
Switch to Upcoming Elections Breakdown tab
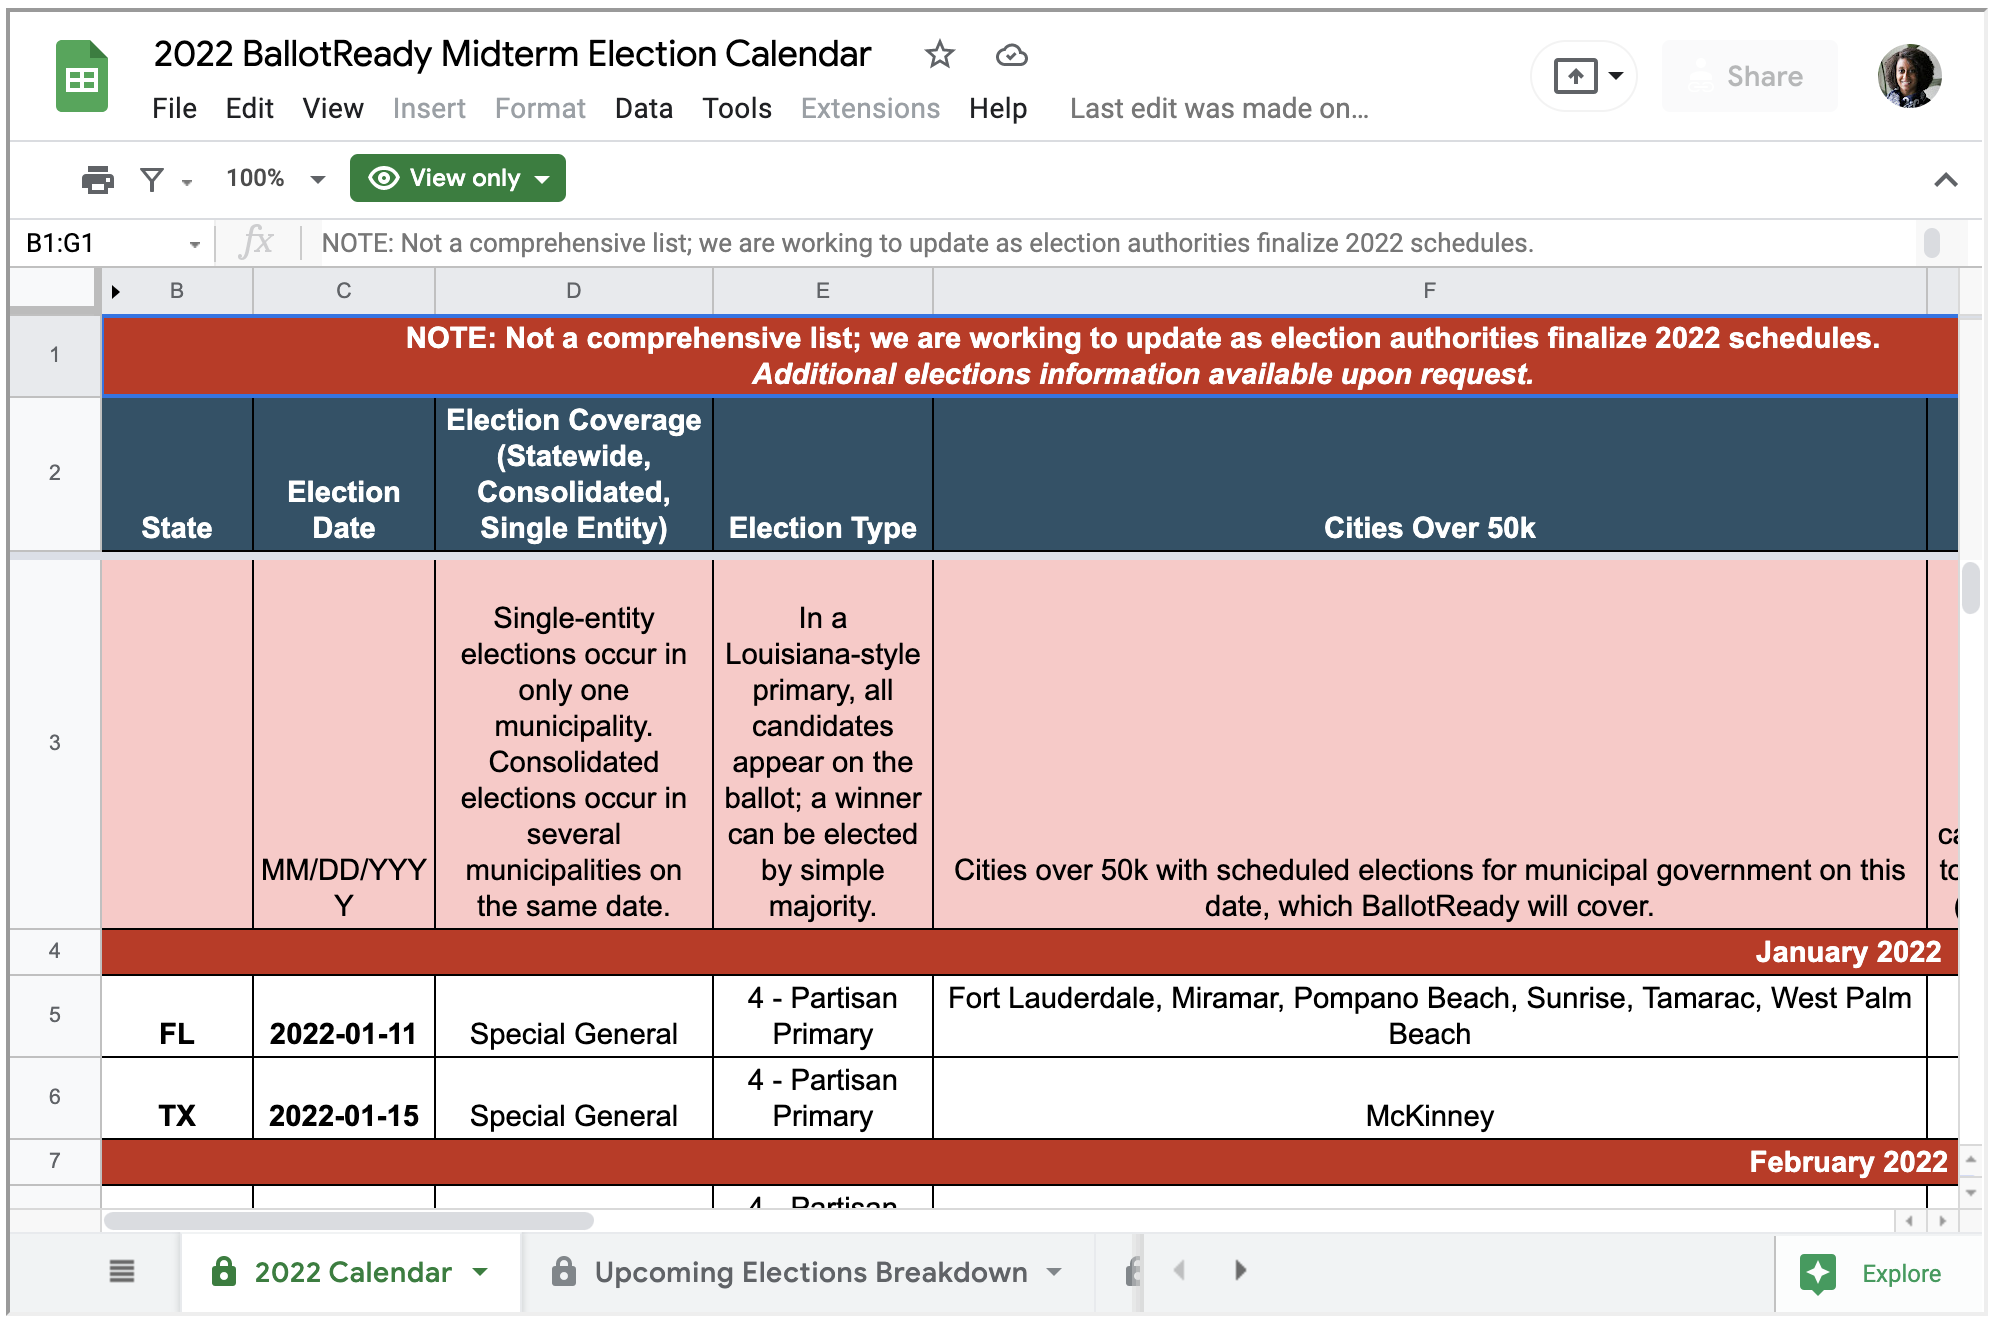pyautogui.click(x=810, y=1272)
